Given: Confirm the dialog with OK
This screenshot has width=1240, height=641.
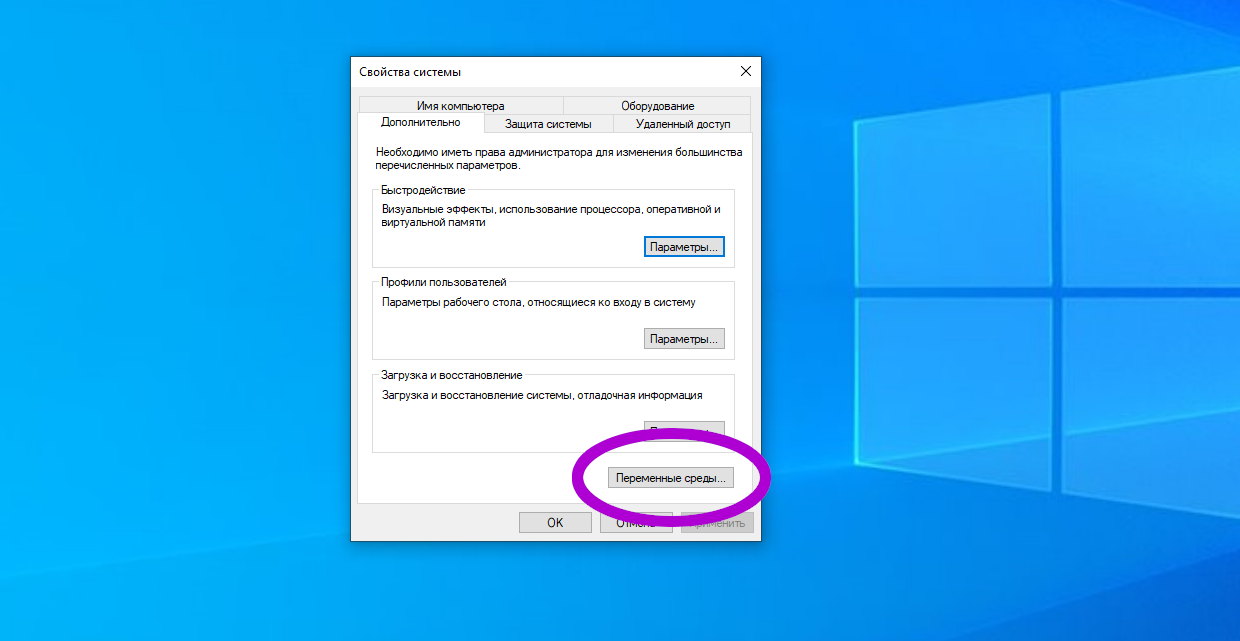Looking at the screenshot, I should point(555,522).
